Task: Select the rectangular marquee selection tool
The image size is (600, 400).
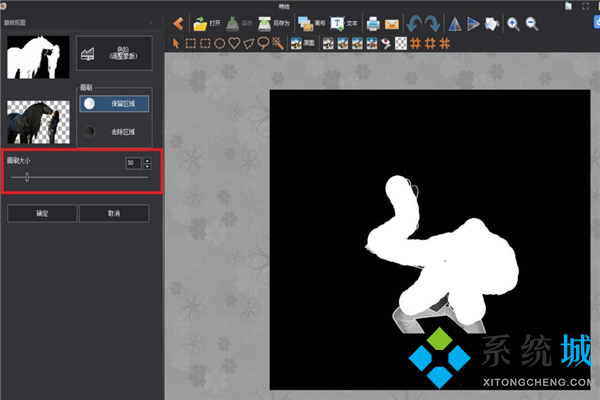Action: [190, 43]
